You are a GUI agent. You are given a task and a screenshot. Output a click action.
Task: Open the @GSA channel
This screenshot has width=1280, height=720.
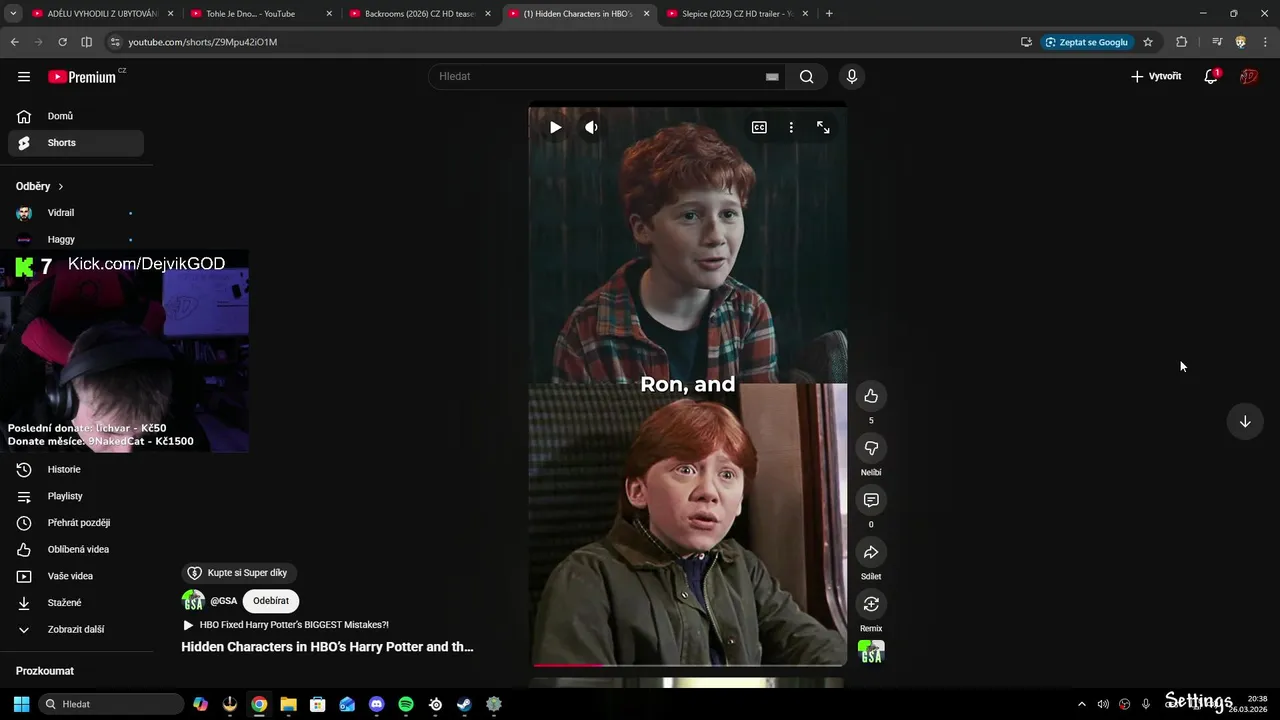pos(223,601)
